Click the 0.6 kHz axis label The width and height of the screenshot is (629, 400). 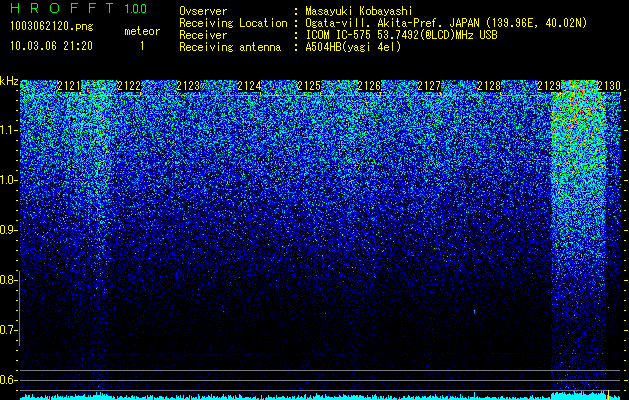point(9,380)
